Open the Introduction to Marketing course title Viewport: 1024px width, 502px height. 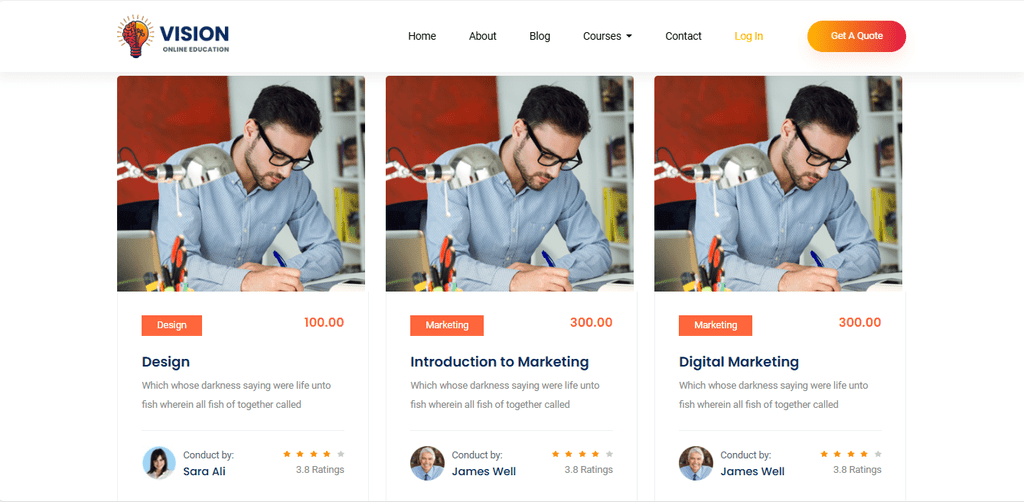[x=500, y=362]
